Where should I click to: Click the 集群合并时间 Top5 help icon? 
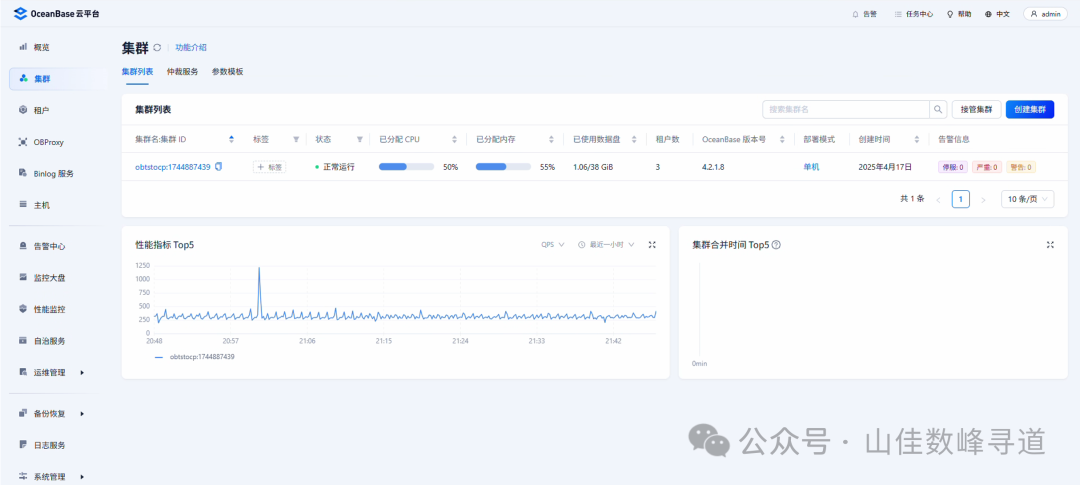(776, 245)
